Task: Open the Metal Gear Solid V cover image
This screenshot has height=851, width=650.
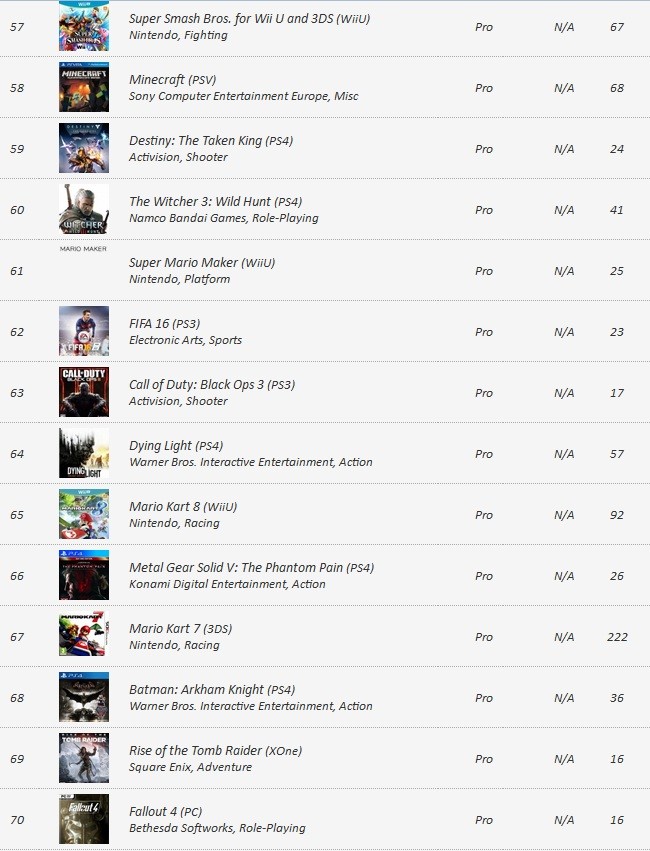Action: [x=84, y=575]
